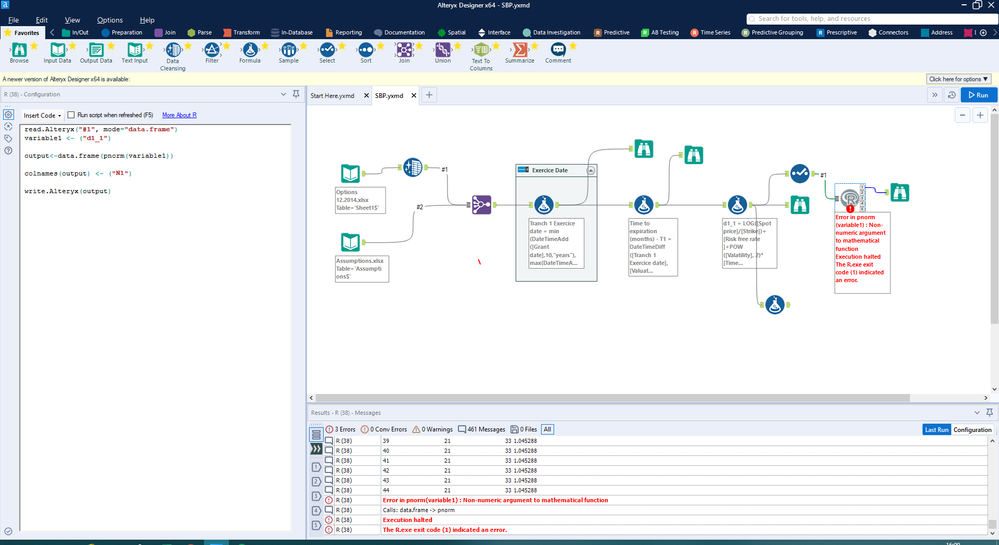The image size is (999, 545).
Task: Toggle the All messages filter
Action: point(547,429)
